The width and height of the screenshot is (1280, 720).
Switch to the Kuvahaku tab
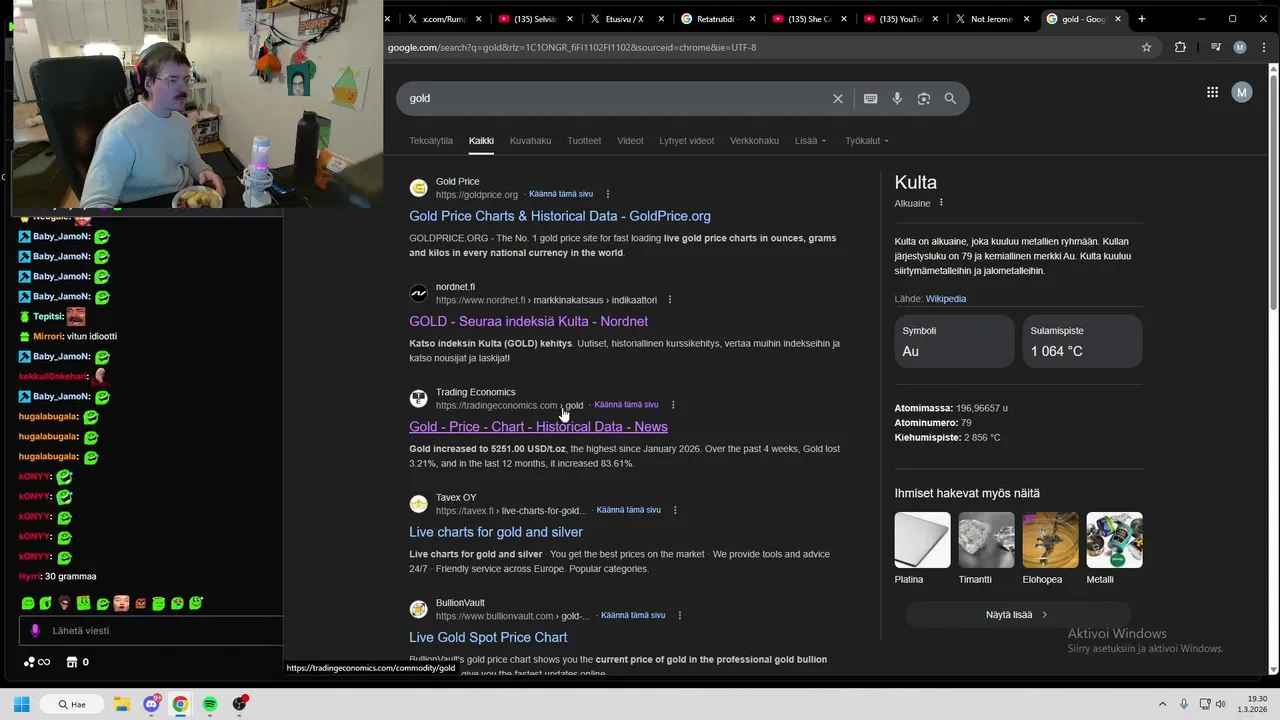tap(530, 141)
